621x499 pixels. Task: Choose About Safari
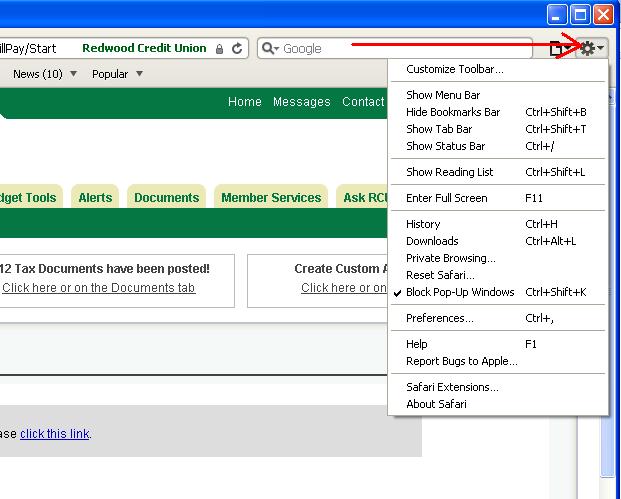[498, 404]
